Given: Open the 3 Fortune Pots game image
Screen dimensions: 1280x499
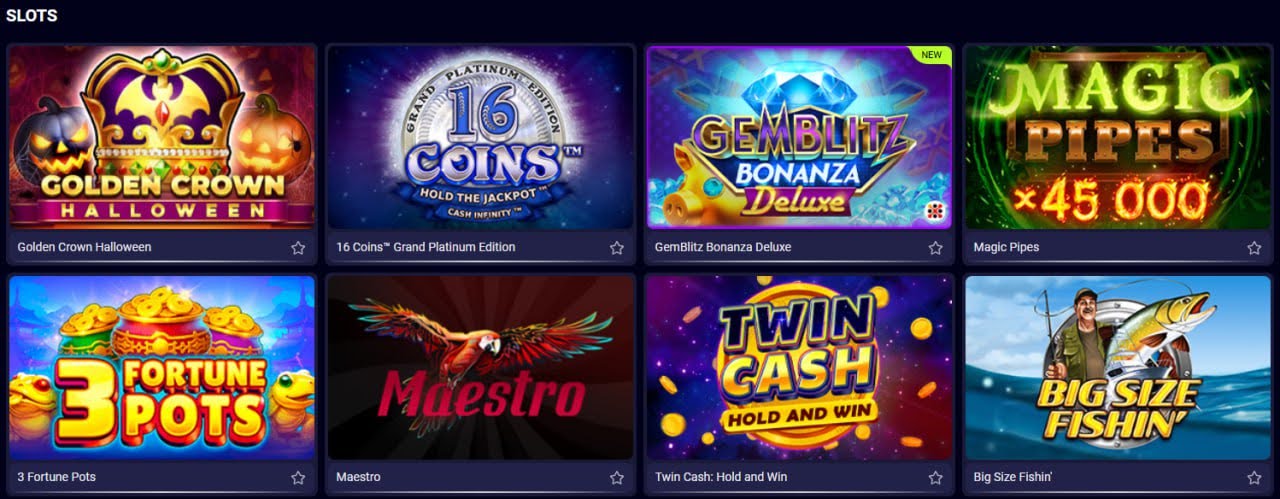Looking at the screenshot, I should [x=162, y=367].
